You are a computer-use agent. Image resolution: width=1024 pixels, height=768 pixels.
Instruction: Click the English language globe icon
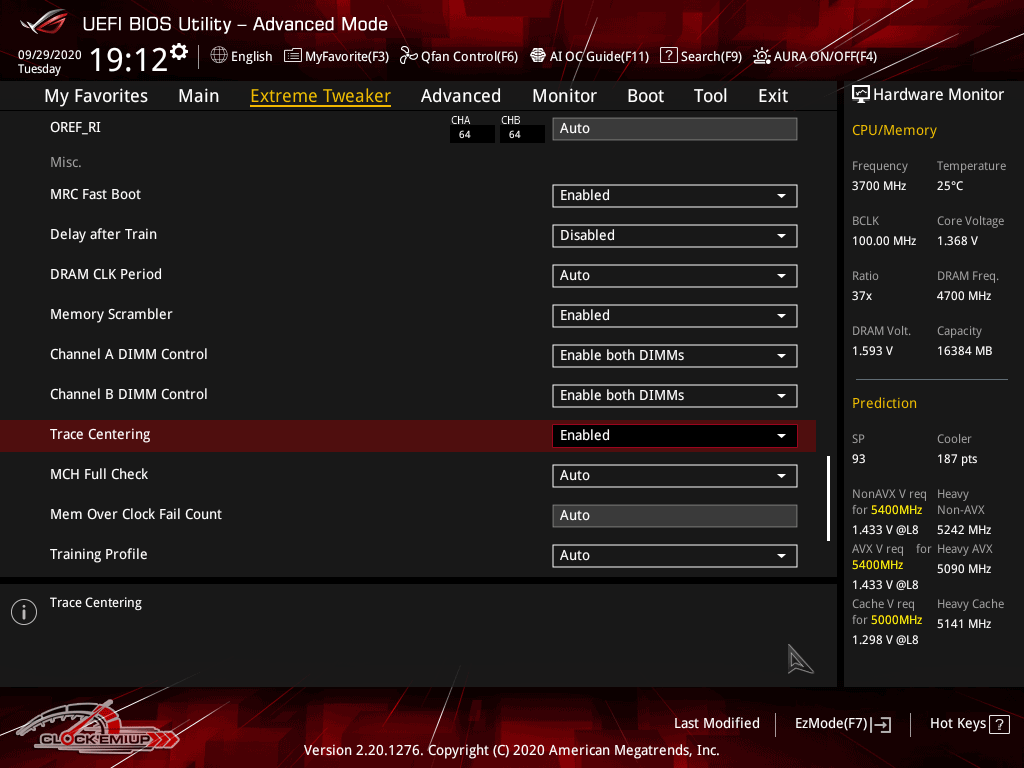(219, 56)
